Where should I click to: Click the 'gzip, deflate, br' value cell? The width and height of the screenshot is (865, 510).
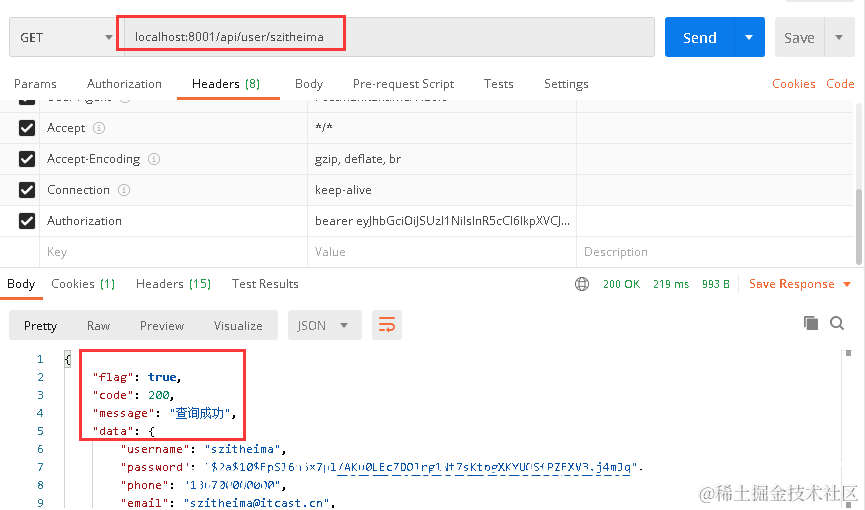441,159
